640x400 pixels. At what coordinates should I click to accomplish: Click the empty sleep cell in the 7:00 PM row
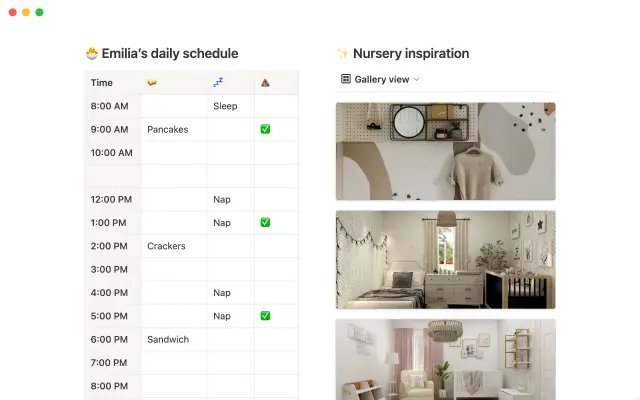point(231,362)
